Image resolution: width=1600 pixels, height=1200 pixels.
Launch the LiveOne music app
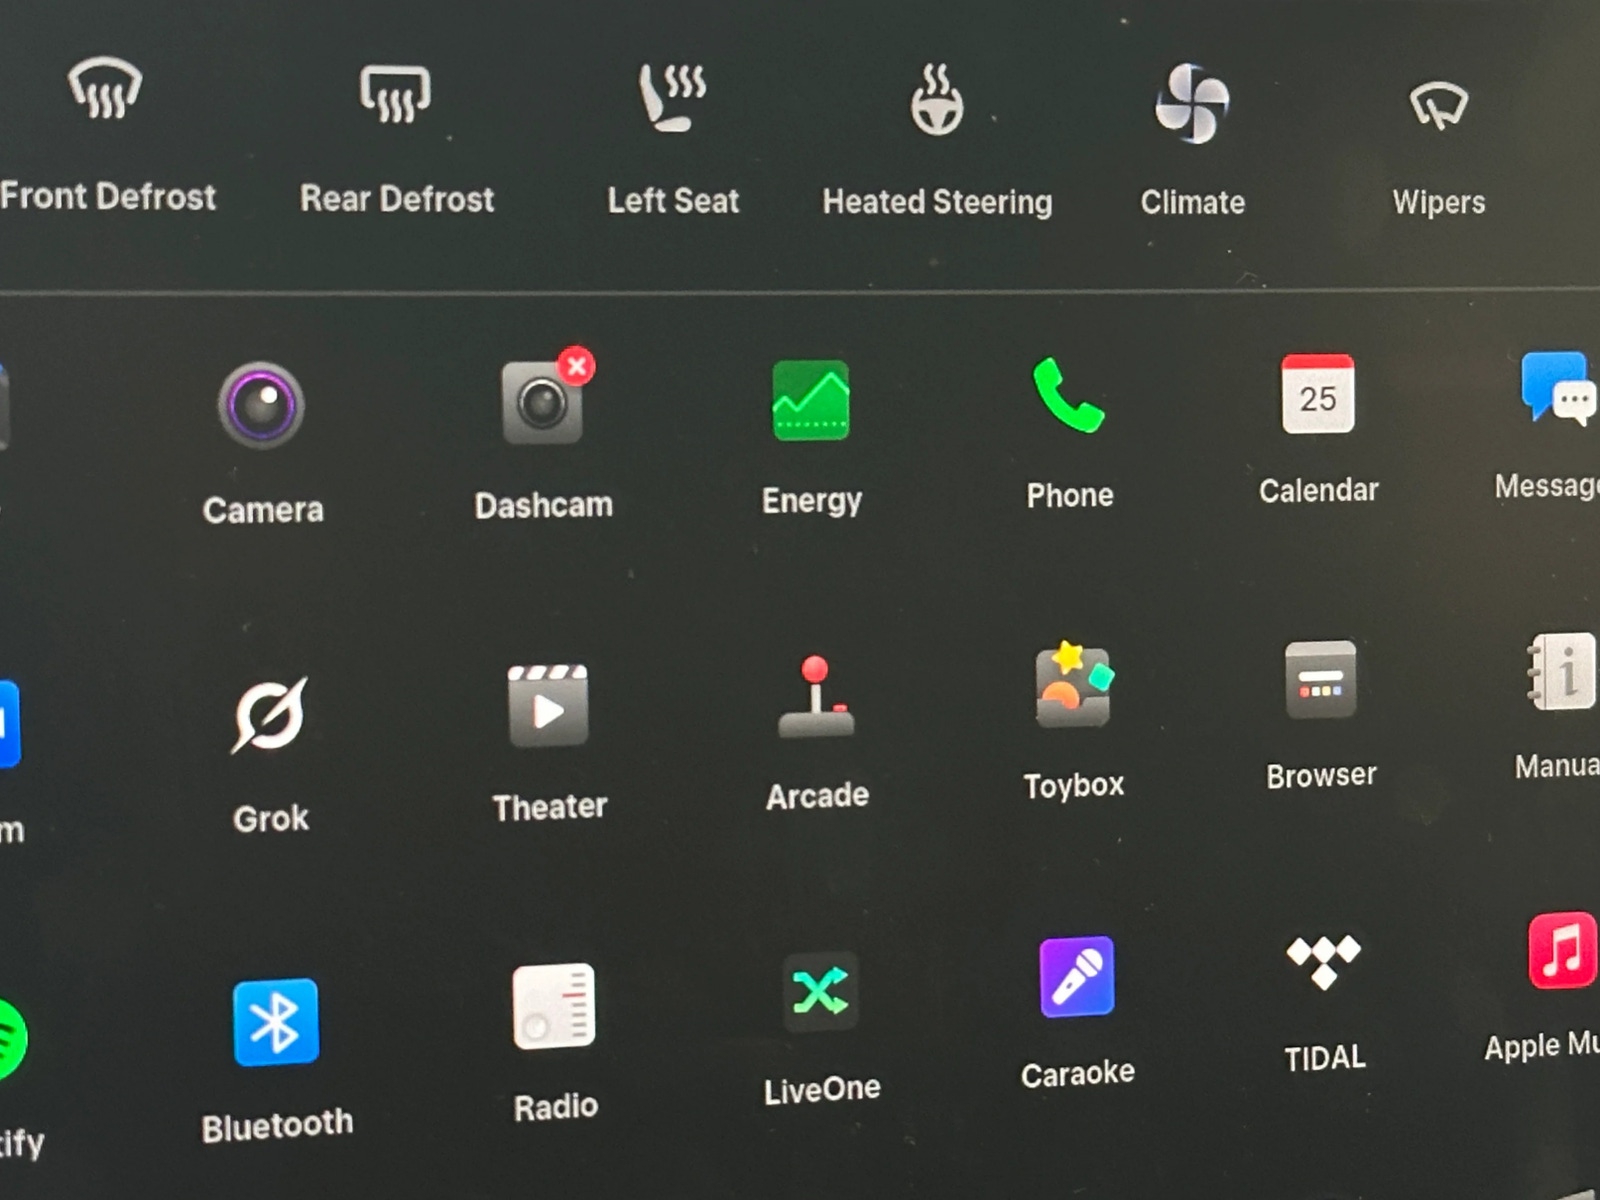(x=821, y=992)
